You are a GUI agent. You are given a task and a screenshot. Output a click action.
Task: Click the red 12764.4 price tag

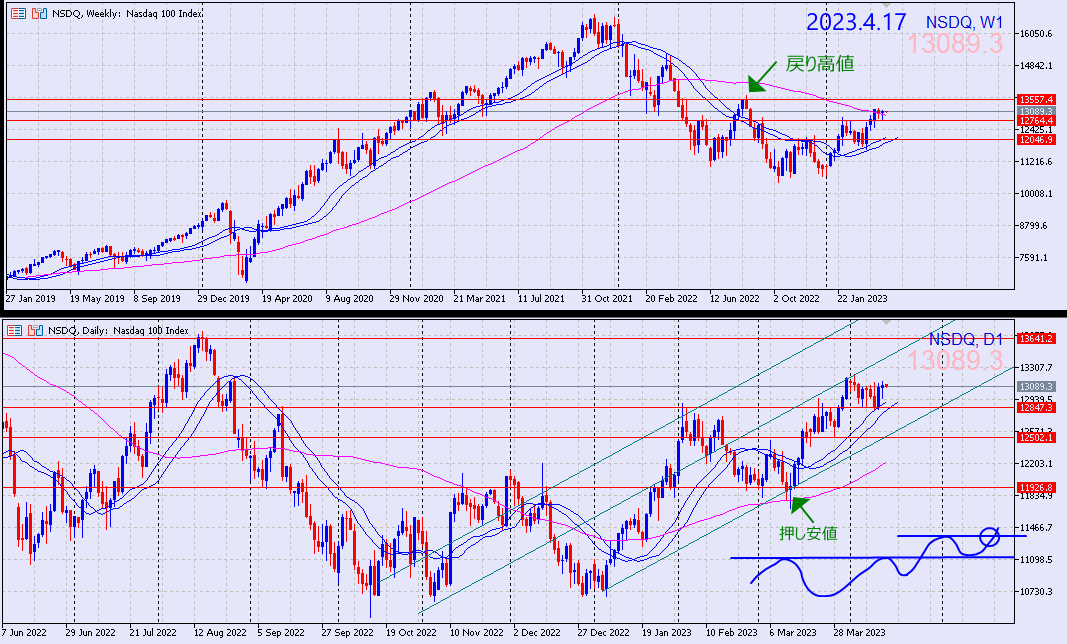tap(1036, 120)
